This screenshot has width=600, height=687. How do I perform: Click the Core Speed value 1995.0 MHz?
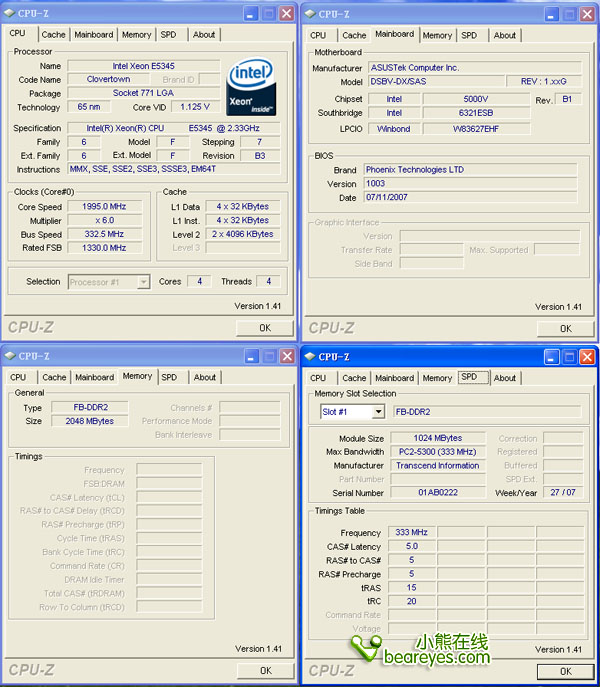point(104,206)
